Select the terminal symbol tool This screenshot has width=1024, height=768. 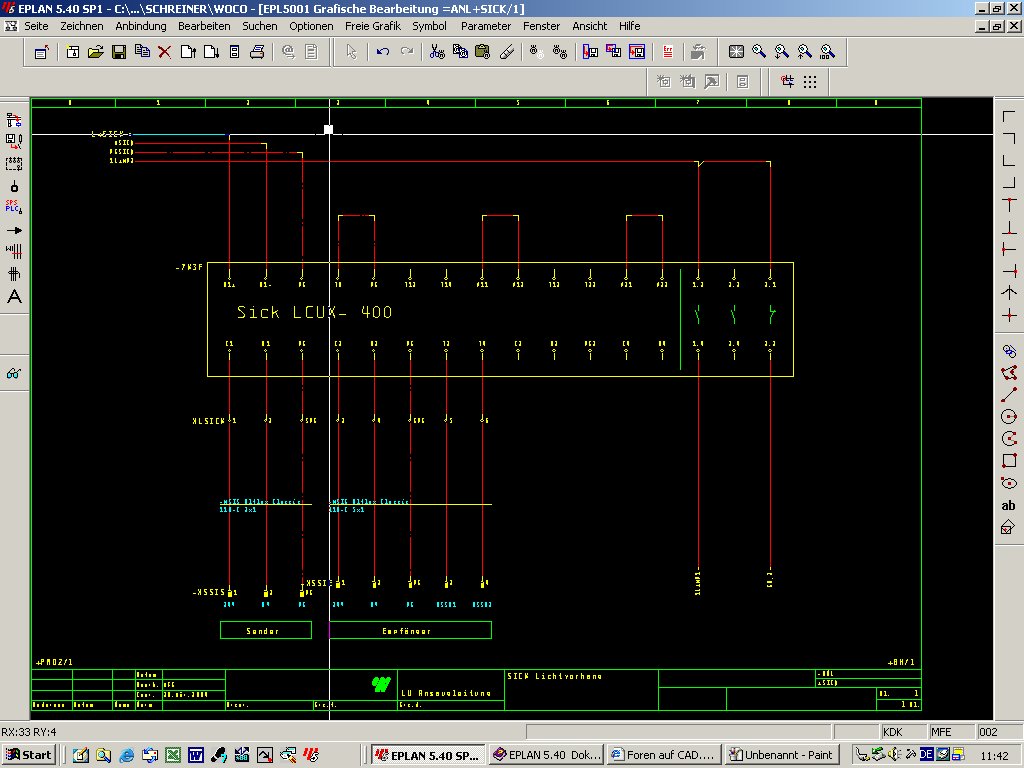point(14,186)
